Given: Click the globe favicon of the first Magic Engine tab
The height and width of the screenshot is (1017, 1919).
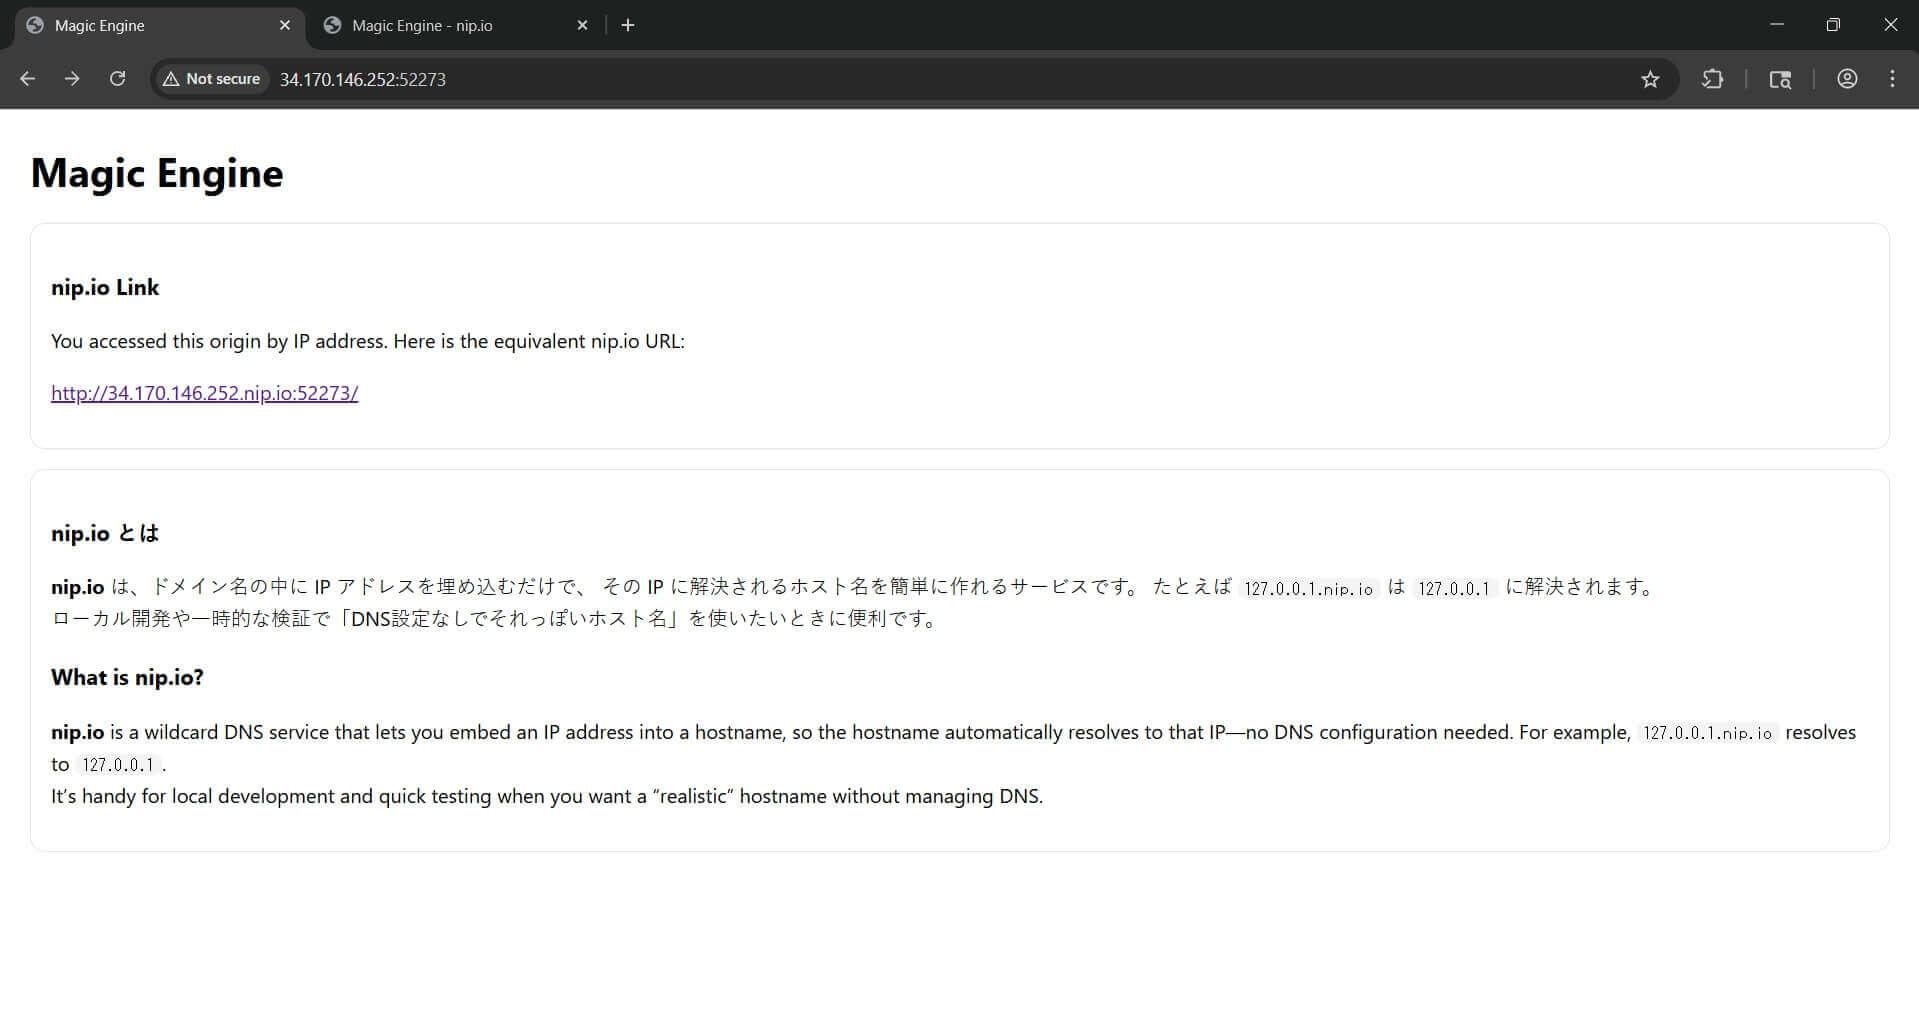Looking at the screenshot, I should (35, 25).
